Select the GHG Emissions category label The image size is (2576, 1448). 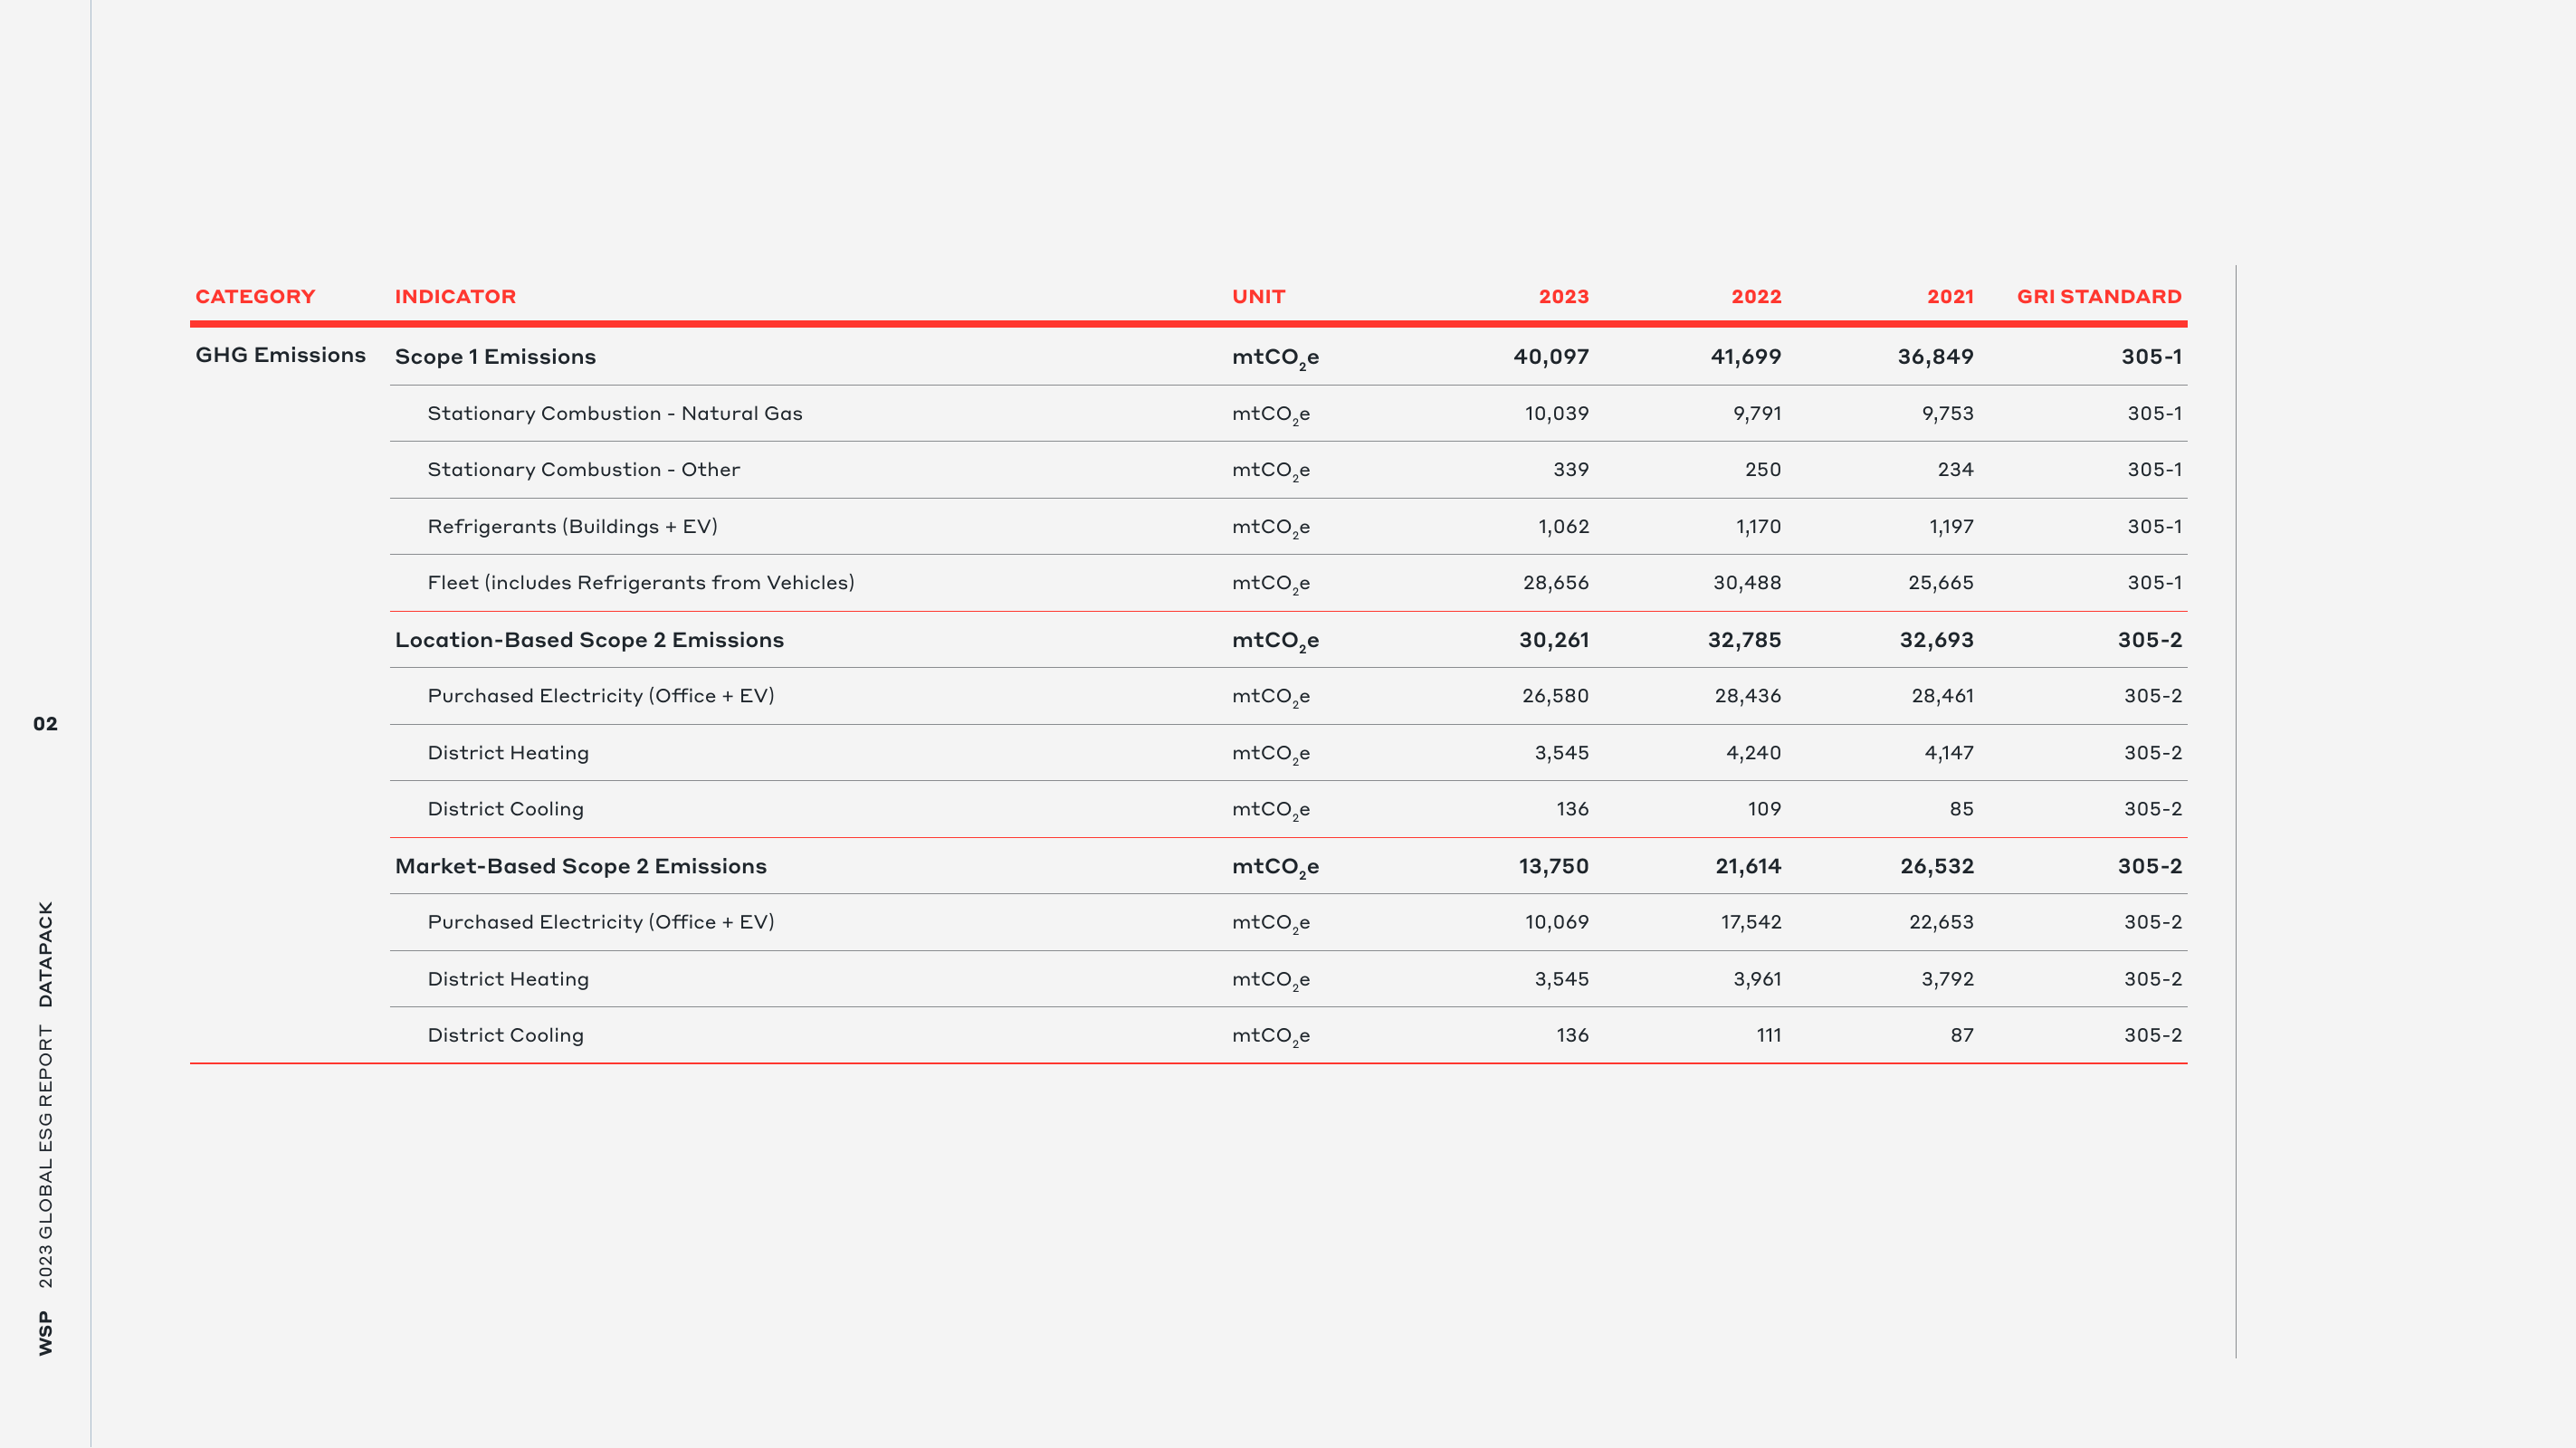click(281, 355)
